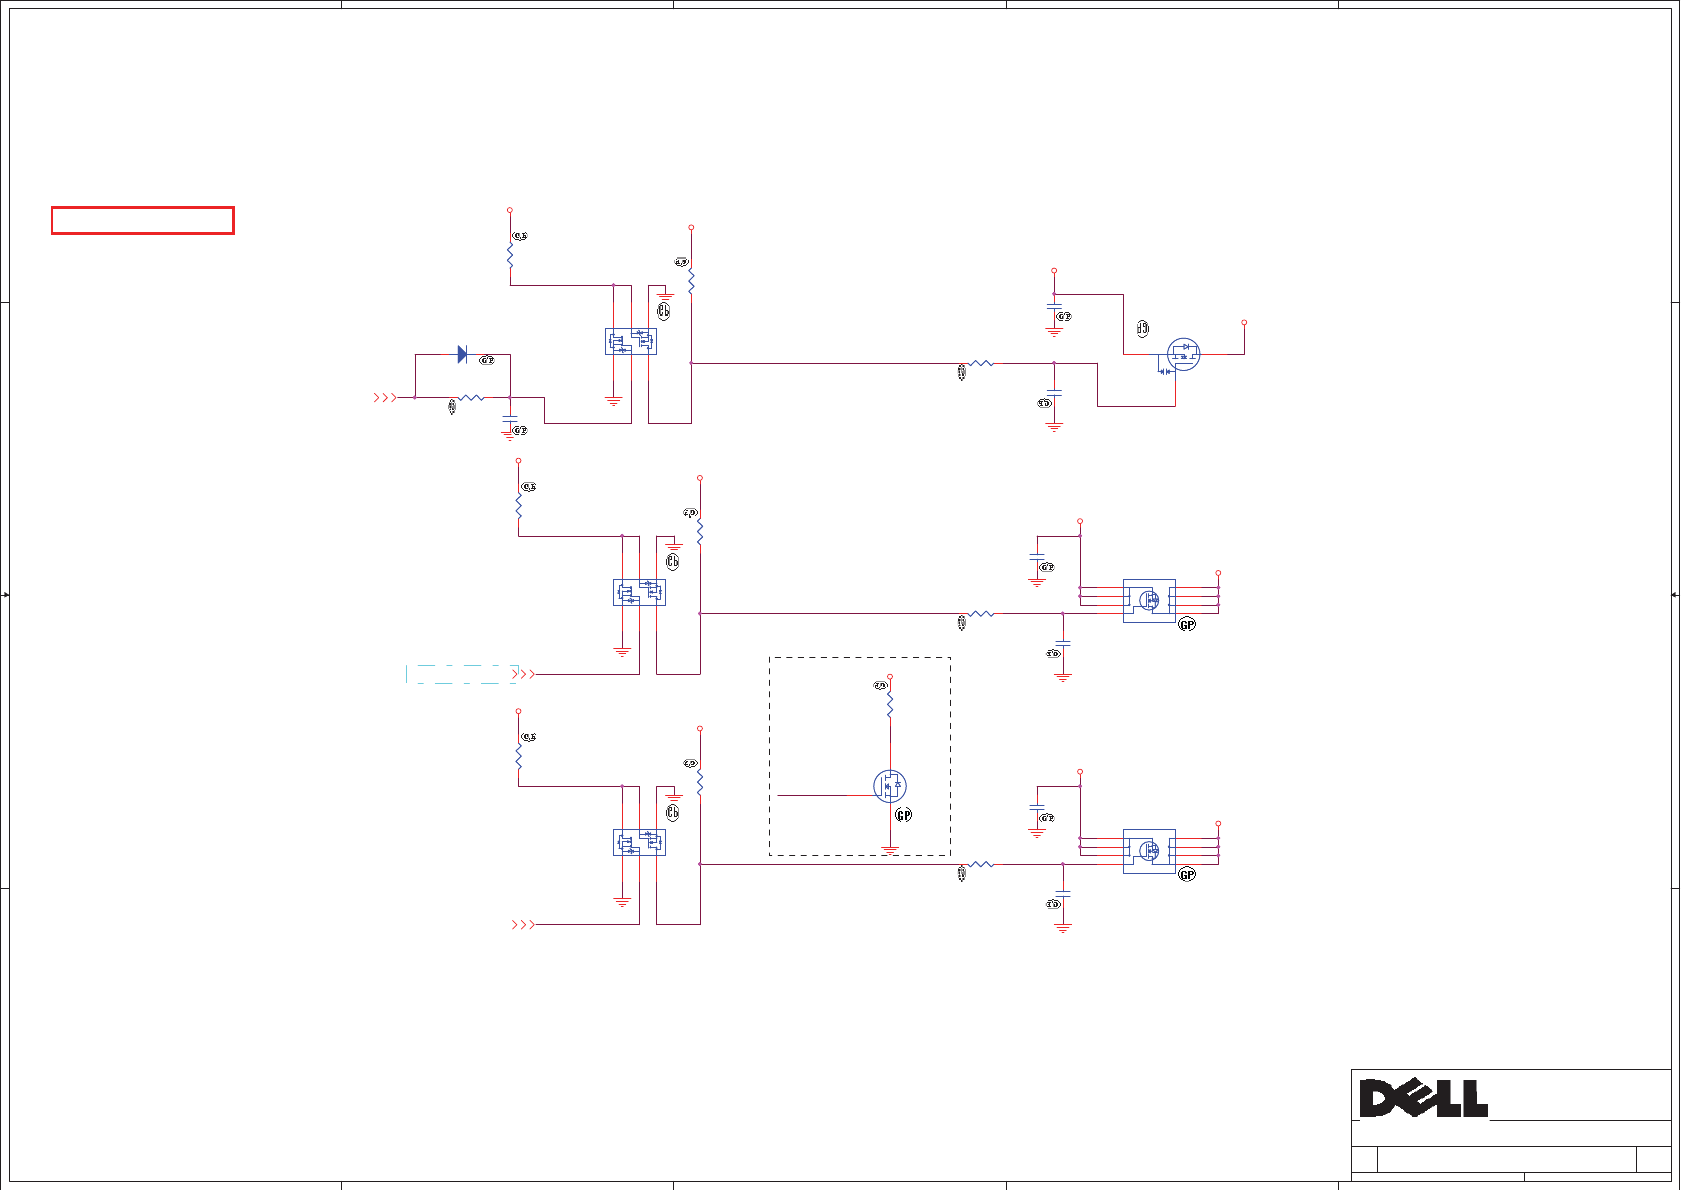This screenshot has width=1681, height=1190.
Task: Select the resistor wired parallel to the diode
Action: click(x=470, y=398)
